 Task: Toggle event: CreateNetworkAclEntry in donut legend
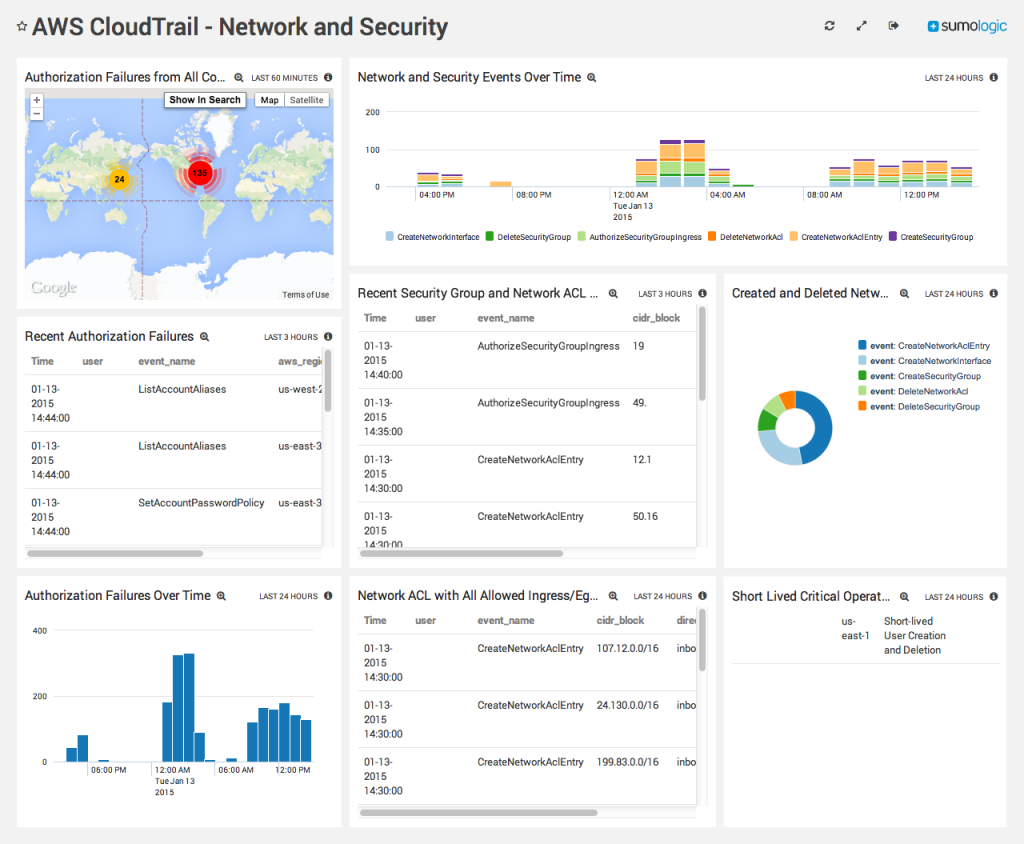tap(924, 346)
